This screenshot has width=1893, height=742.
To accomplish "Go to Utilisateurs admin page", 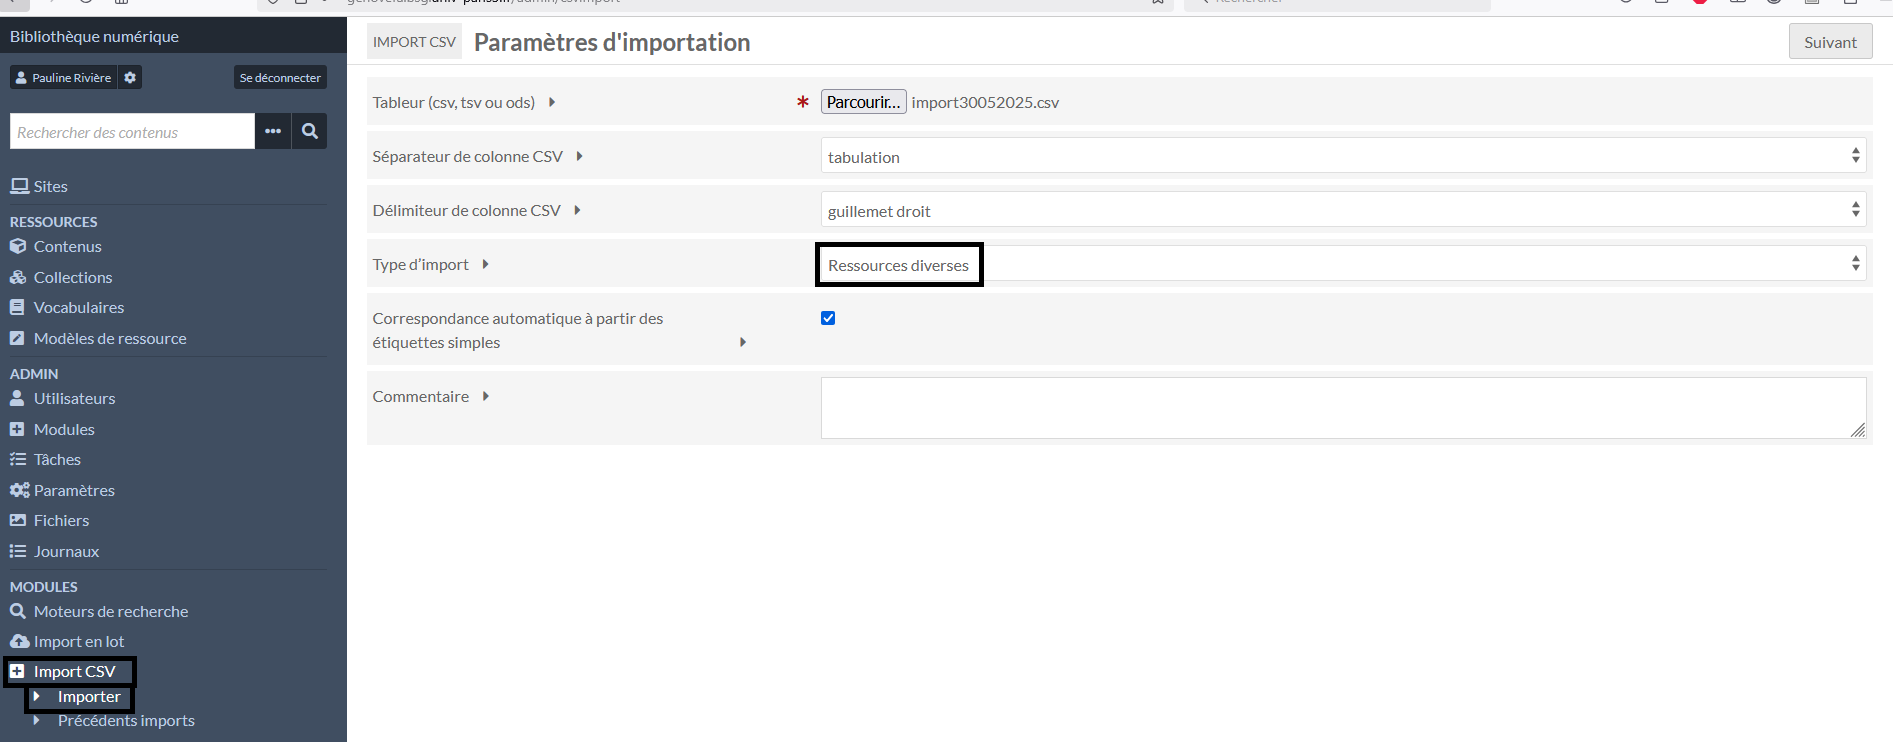I will click(74, 399).
